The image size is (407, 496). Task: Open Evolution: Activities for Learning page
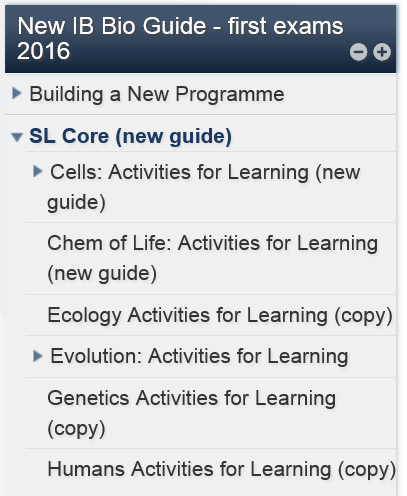point(199,356)
